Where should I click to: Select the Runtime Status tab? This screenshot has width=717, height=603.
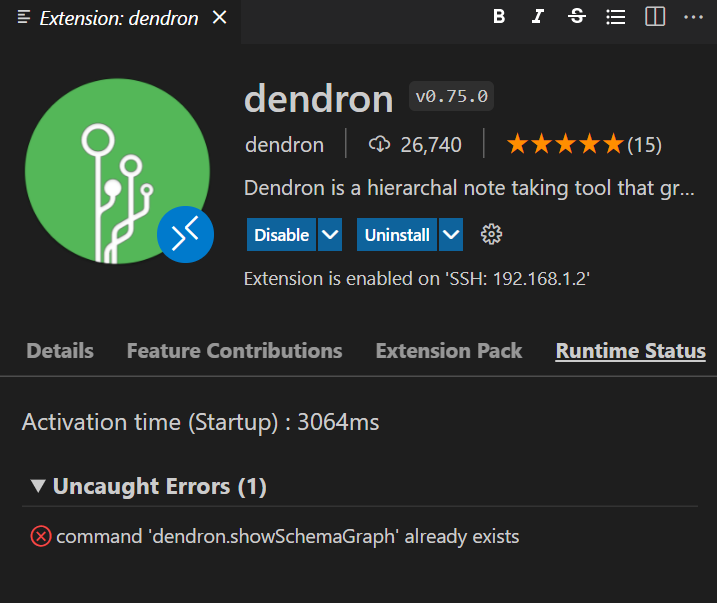tap(631, 351)
